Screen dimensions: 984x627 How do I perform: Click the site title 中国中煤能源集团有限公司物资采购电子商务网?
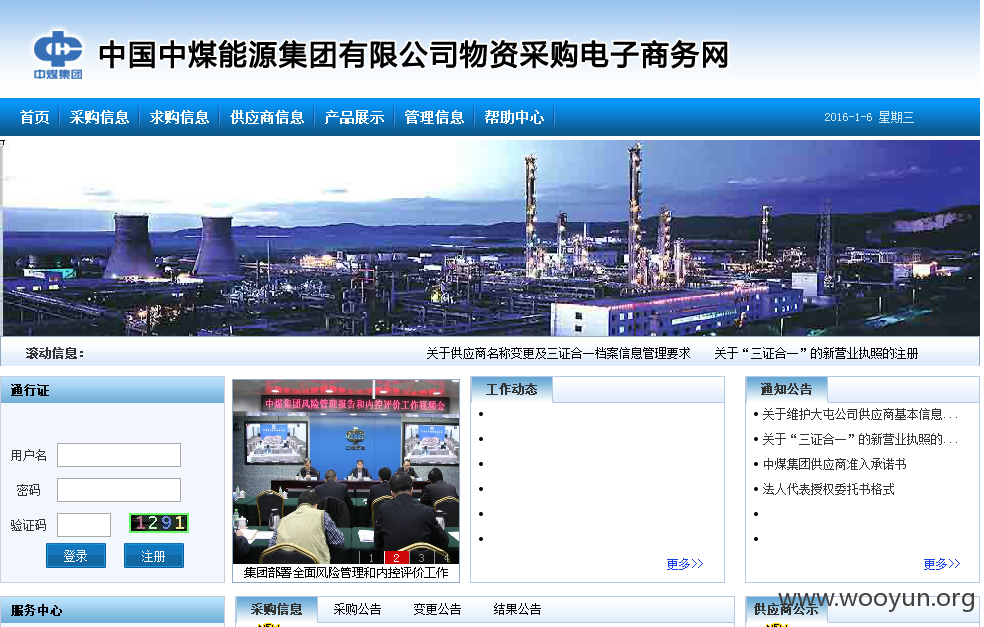click(x=414, y=55)
